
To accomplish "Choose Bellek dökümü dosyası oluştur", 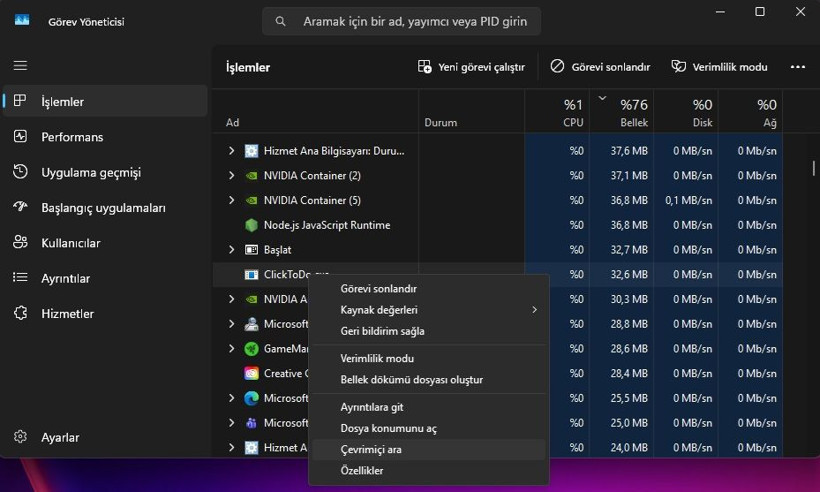I will [x=429, y=380].
